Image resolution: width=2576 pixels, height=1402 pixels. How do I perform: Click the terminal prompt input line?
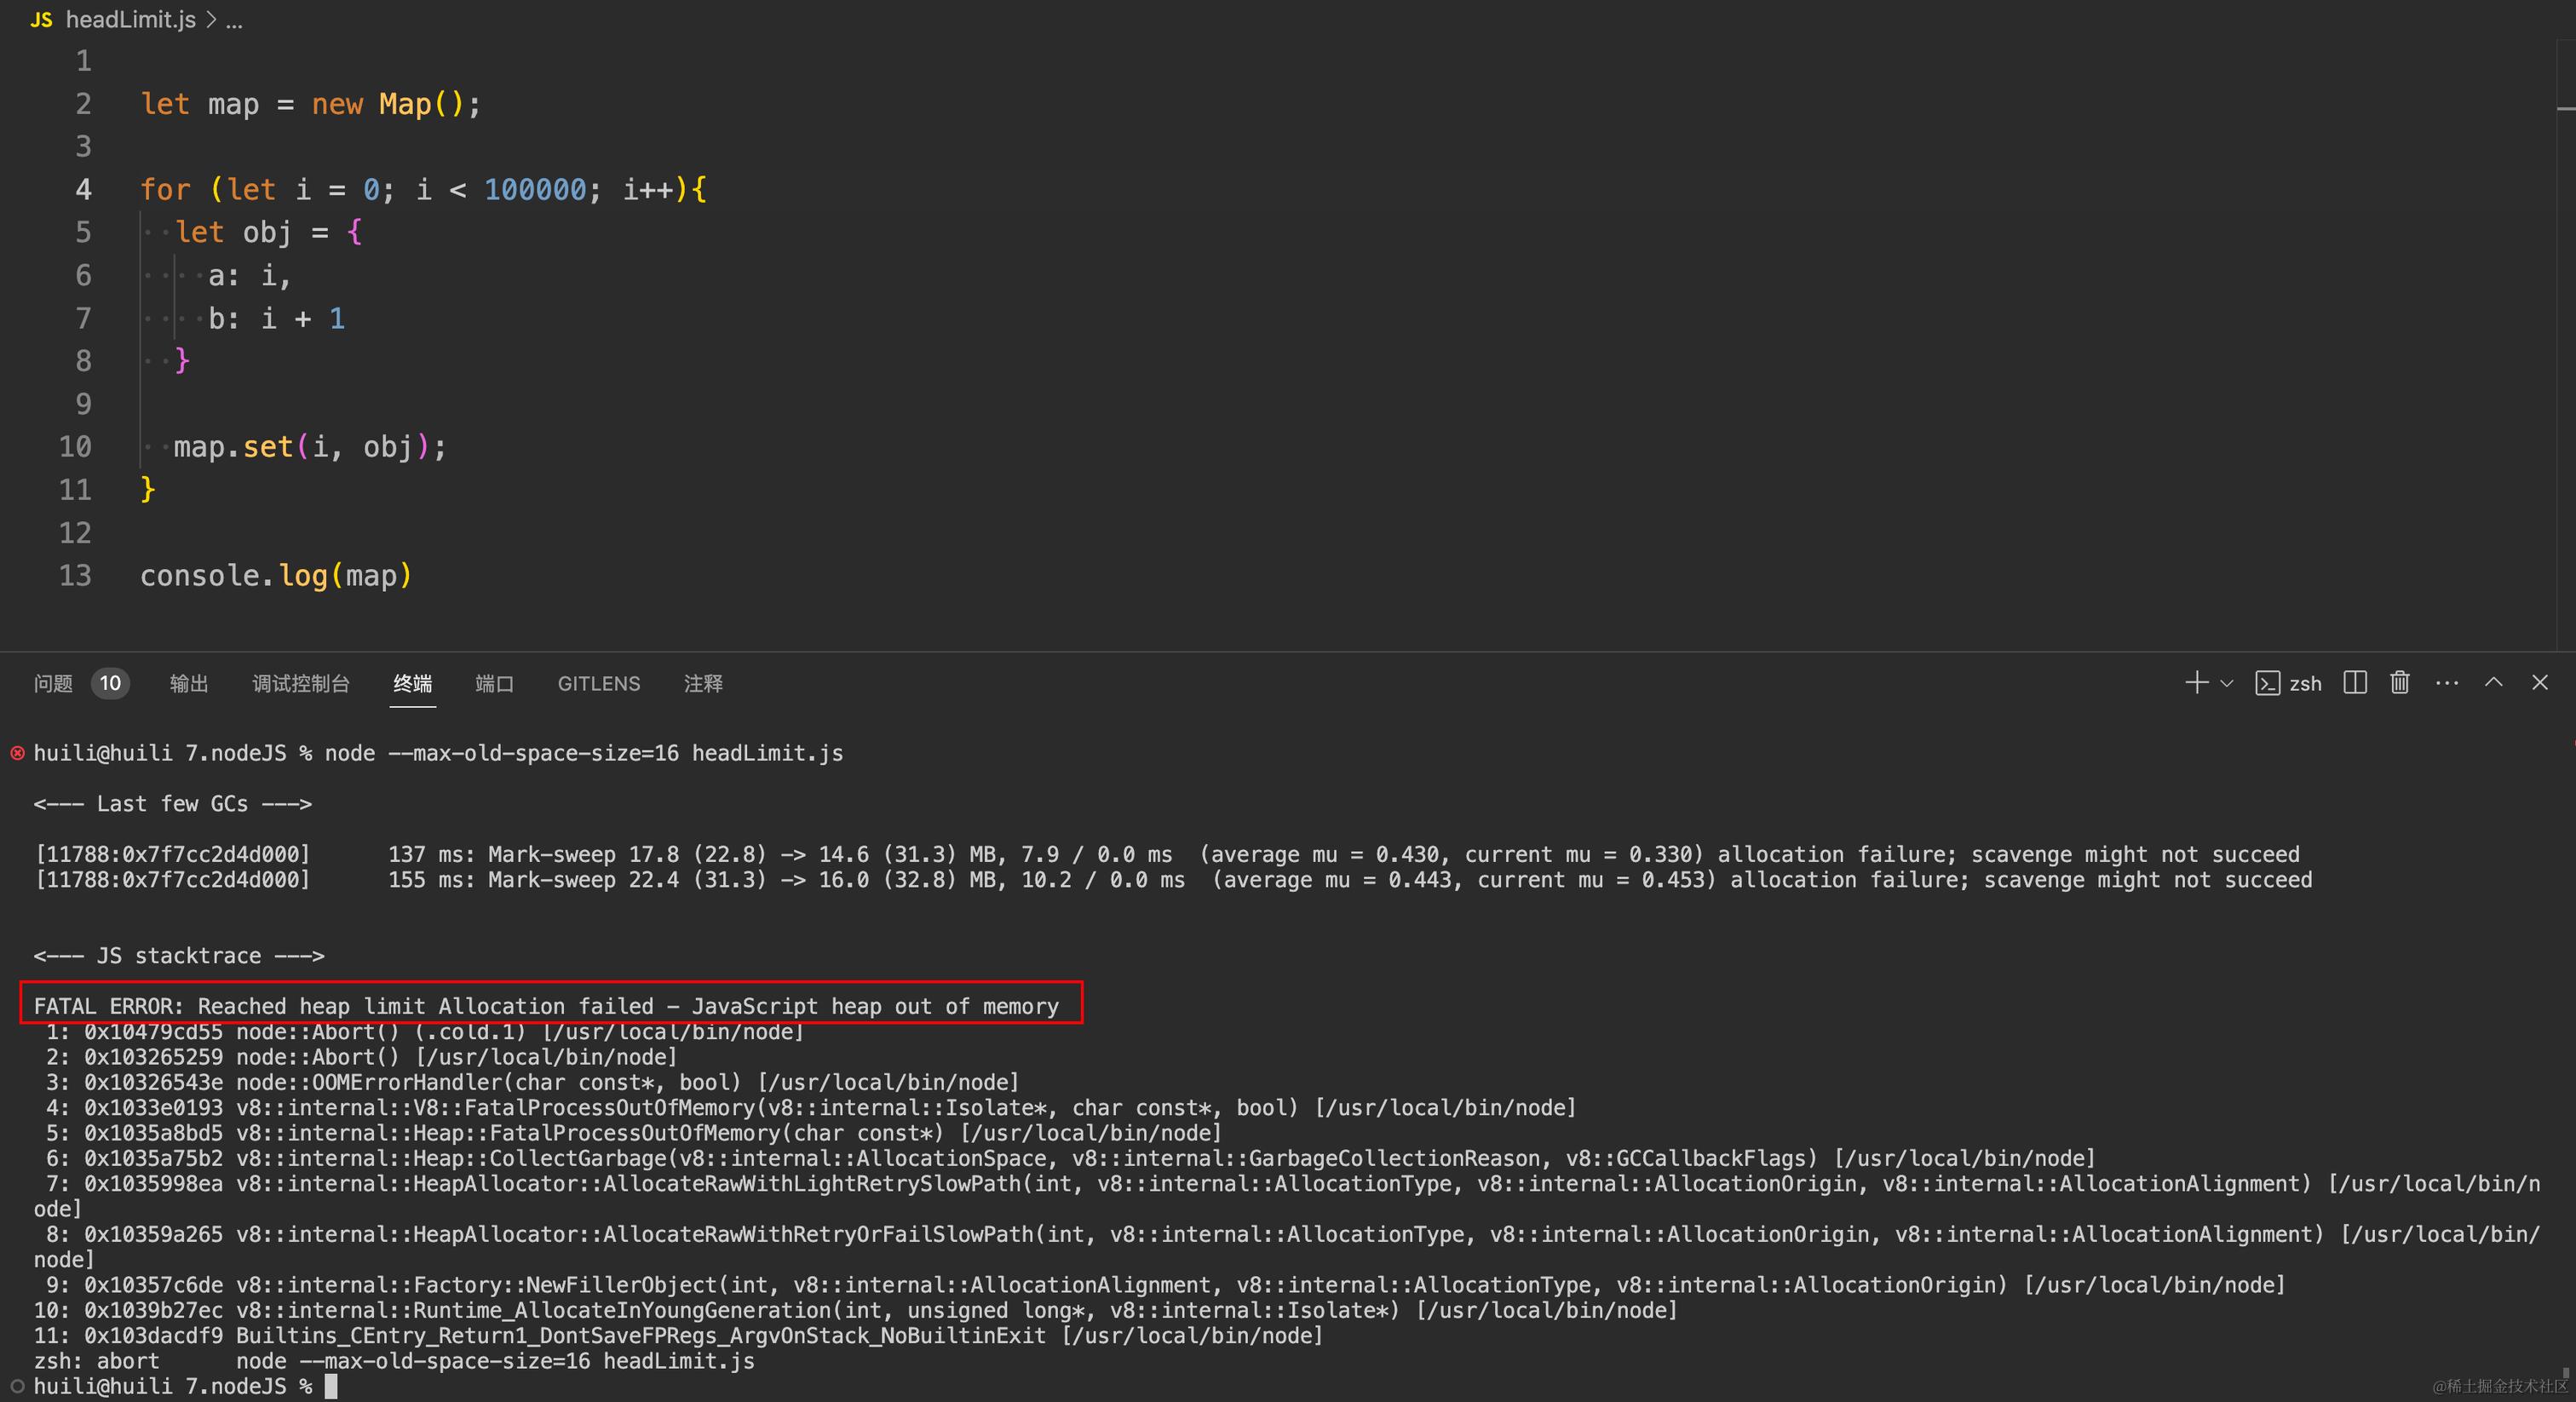pyautogui.click(x=332, y=1386)
